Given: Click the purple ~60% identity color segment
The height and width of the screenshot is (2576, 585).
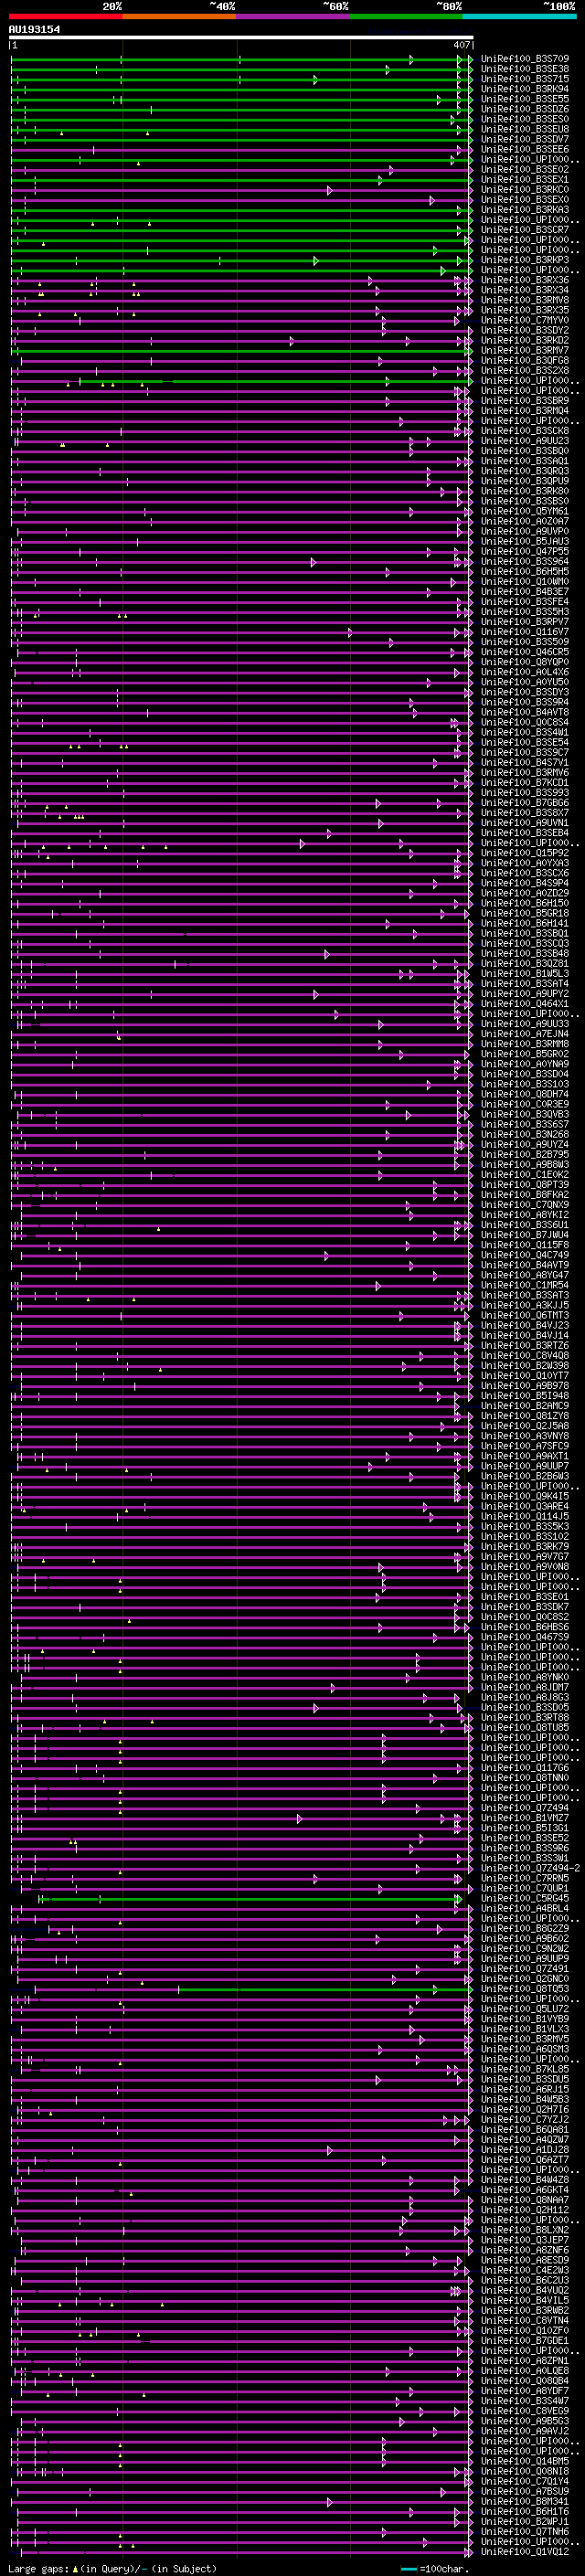Looking at the screenshot, I should tap(293, 17).
